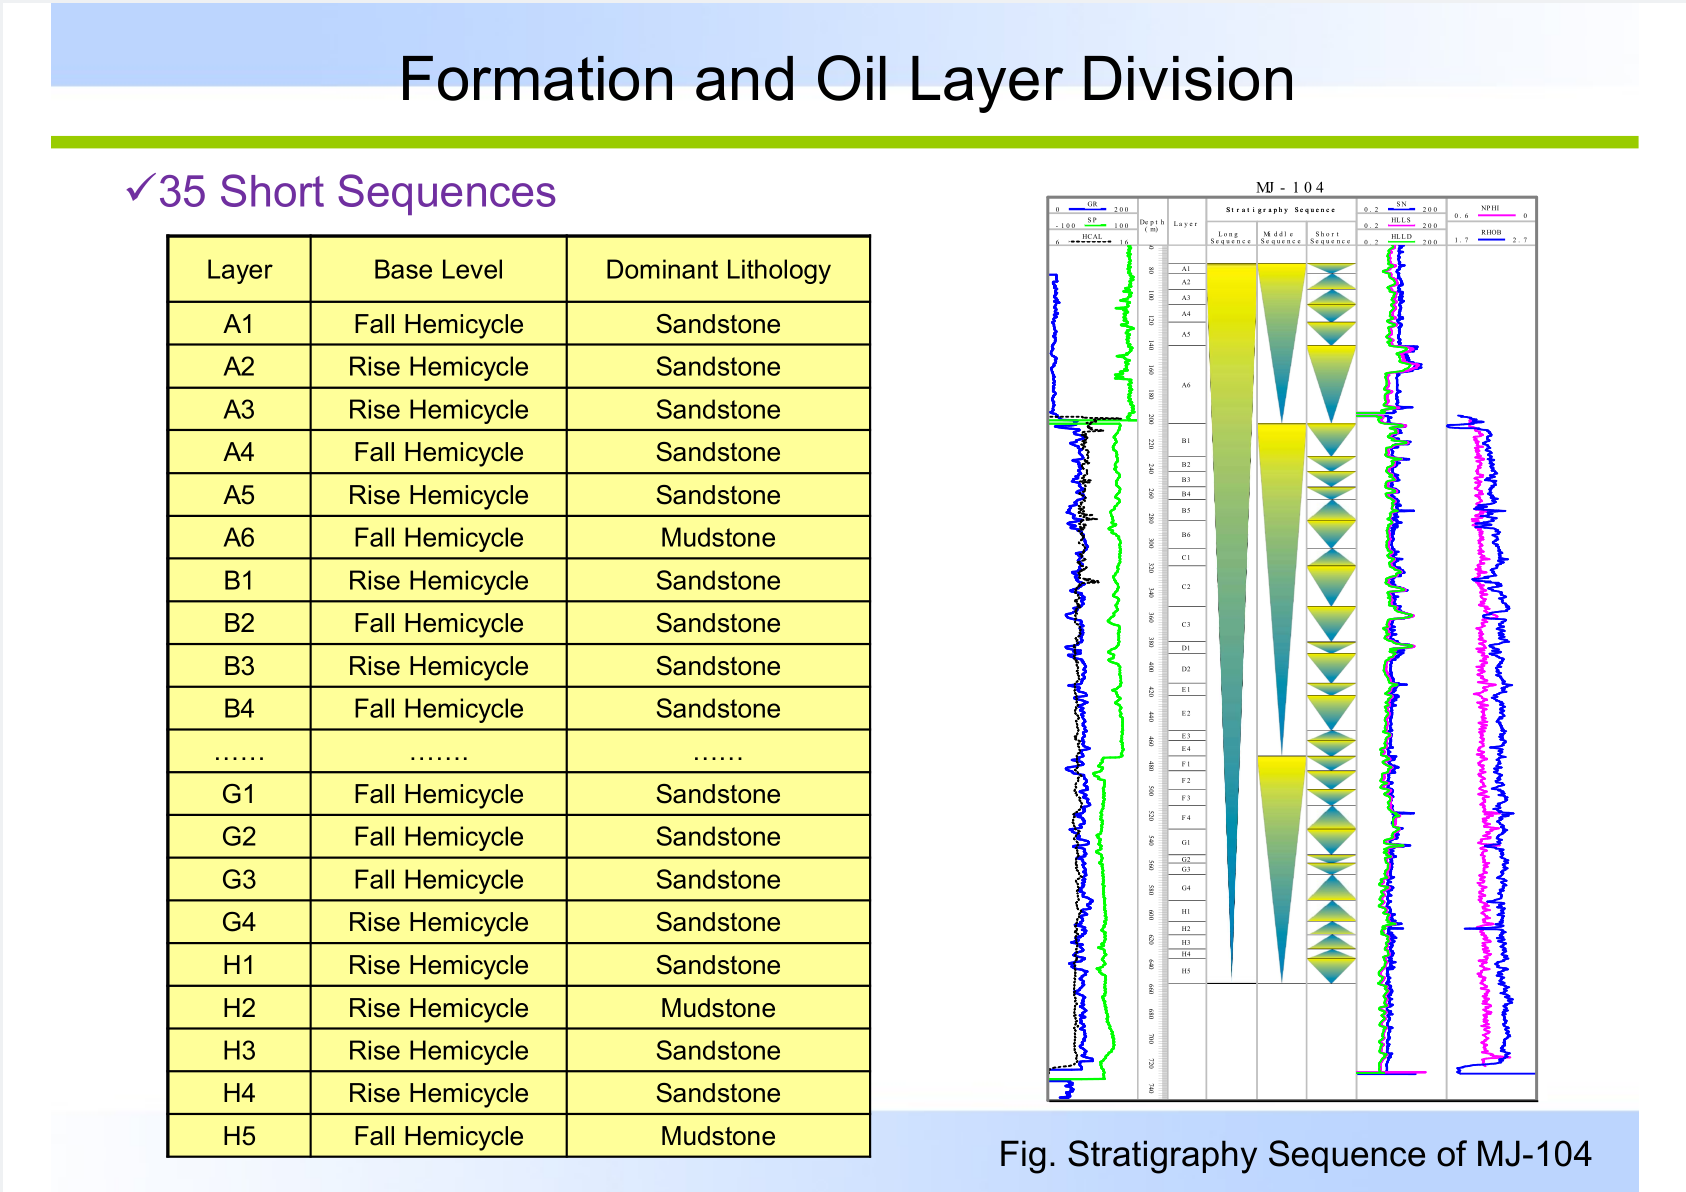Select the 'Layer' column header

tap(239, 270)
